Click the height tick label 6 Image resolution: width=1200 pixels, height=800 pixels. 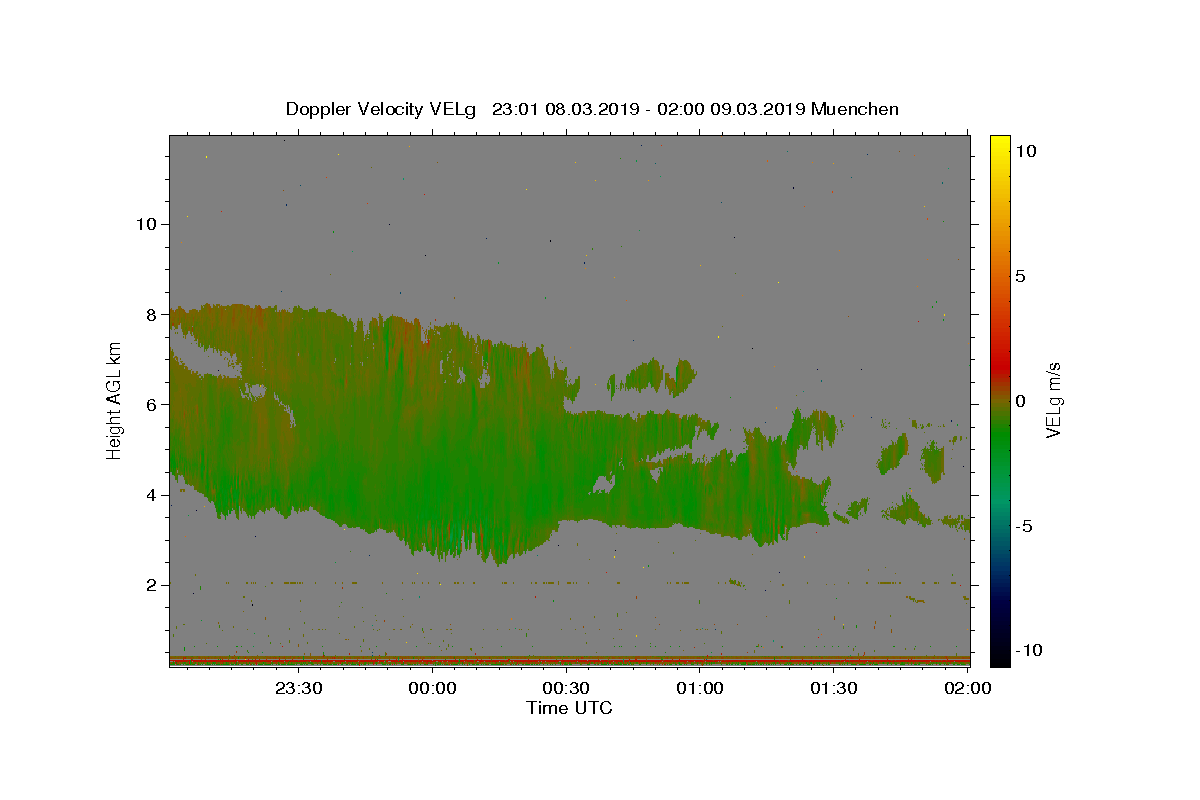pyautogui.click(x=150, y=404)
